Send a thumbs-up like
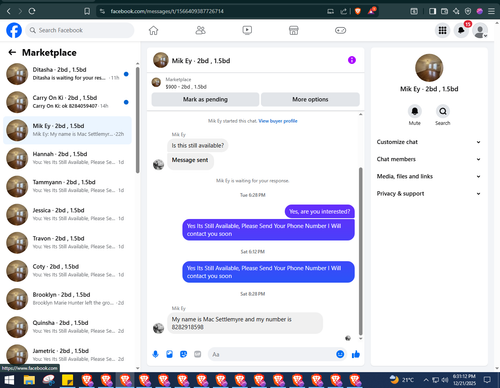500x388 pixels. 356,354
